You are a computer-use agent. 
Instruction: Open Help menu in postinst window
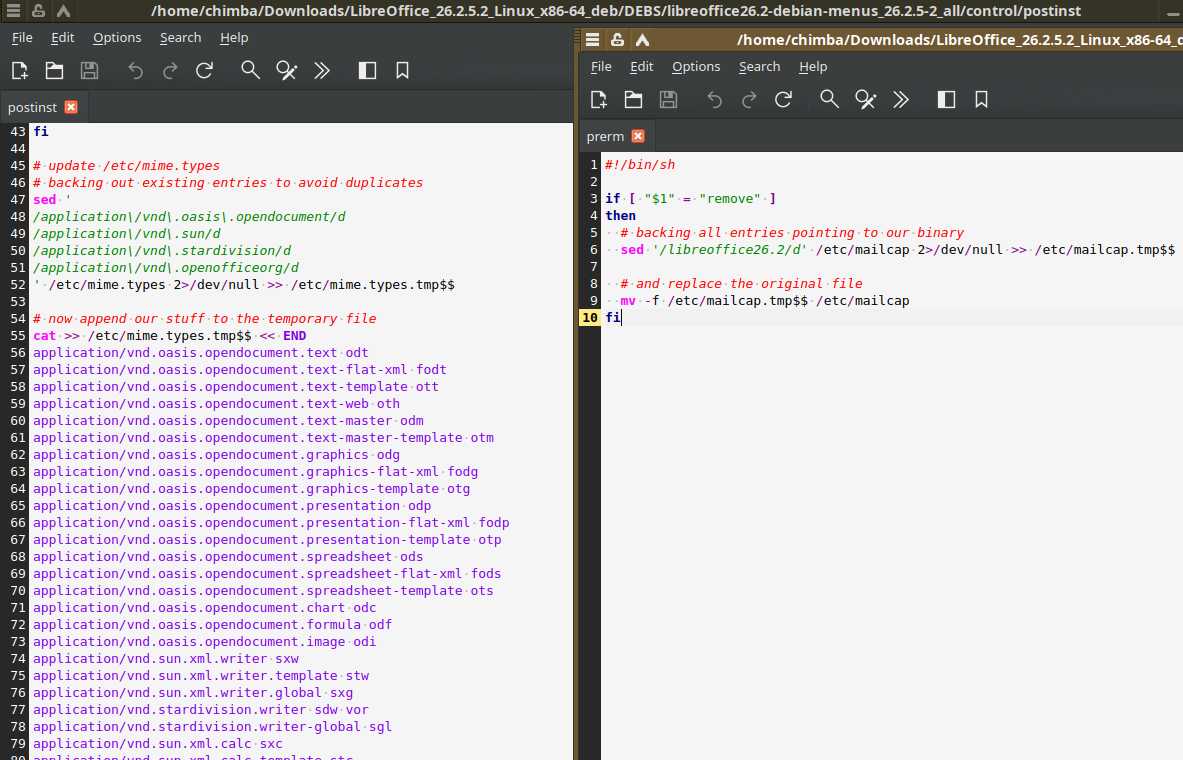pyautogui.click(x=234, y=38)
